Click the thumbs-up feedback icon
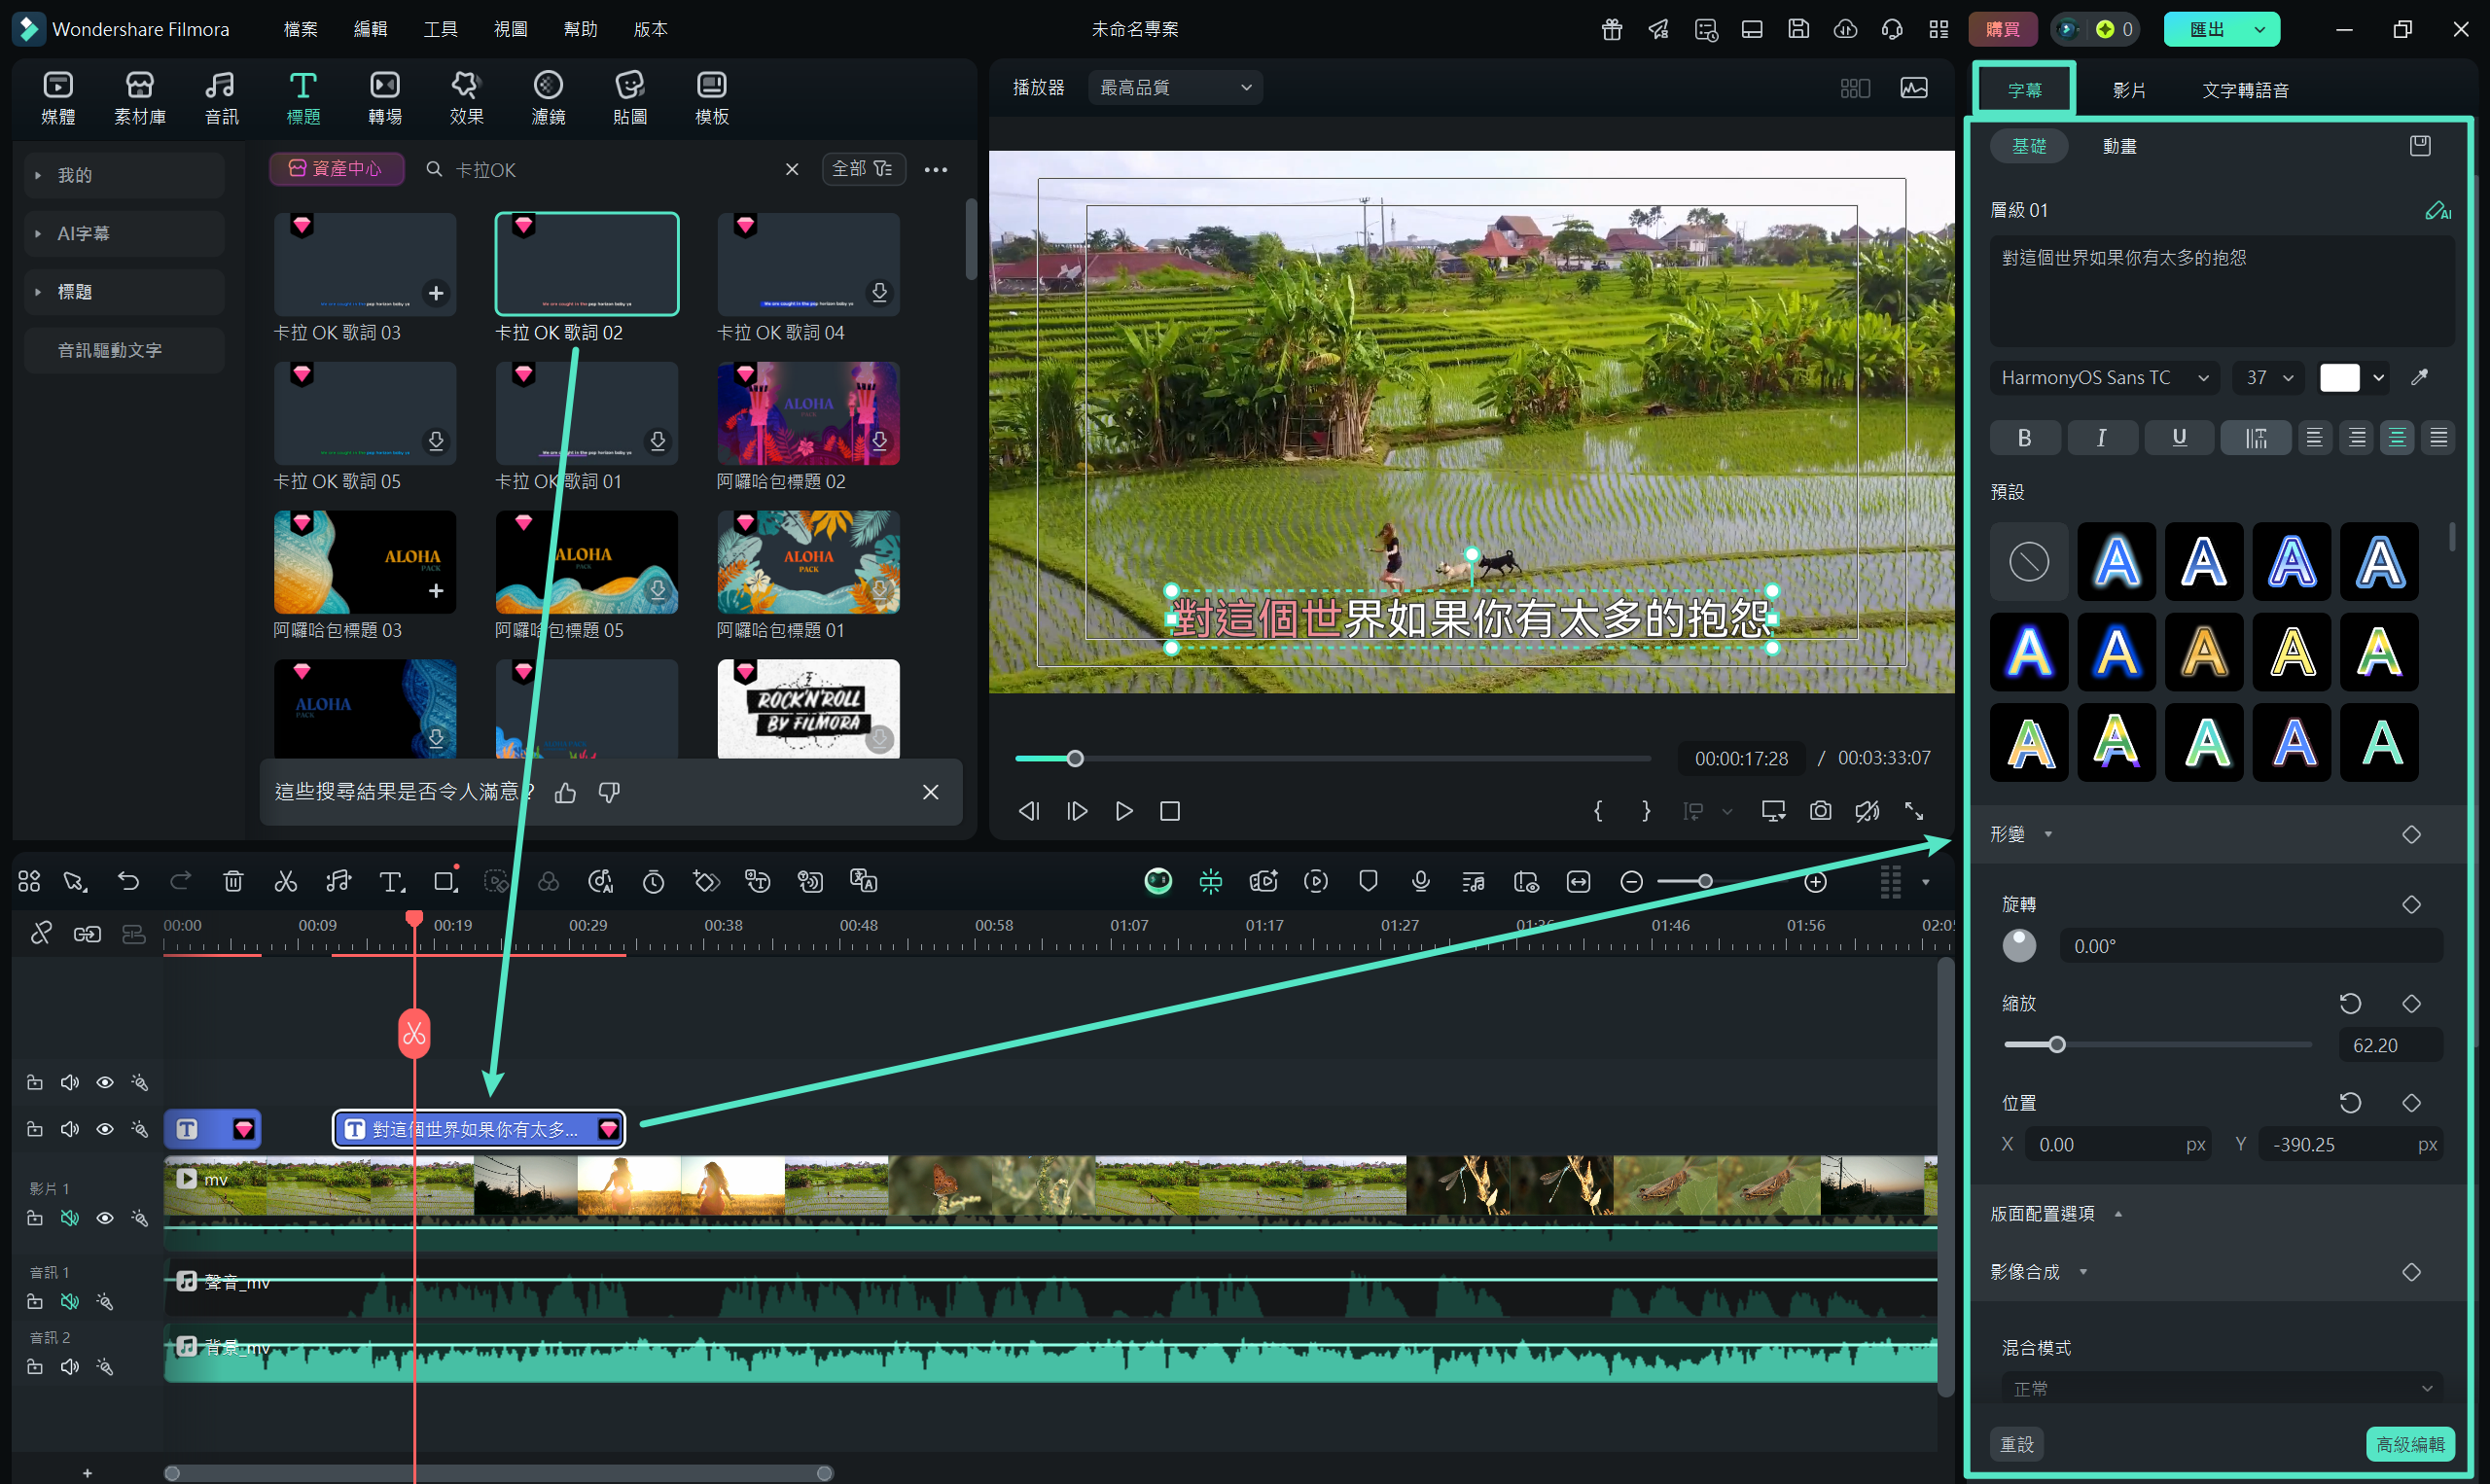Image resolution: width=2490 pixels, height=1484 pixels. point(566,792)
